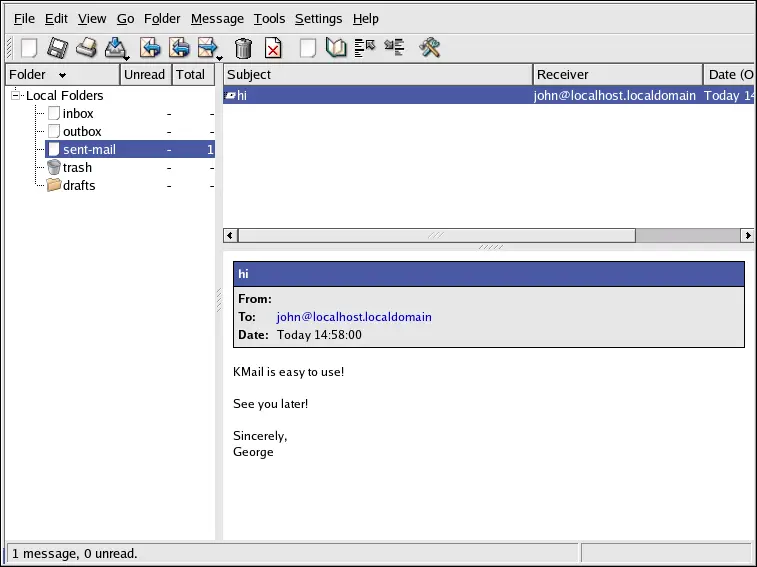This screenshot has height=567, width=757.
Task: Click the Save As floppy disk icon
Action: point(58,48)
